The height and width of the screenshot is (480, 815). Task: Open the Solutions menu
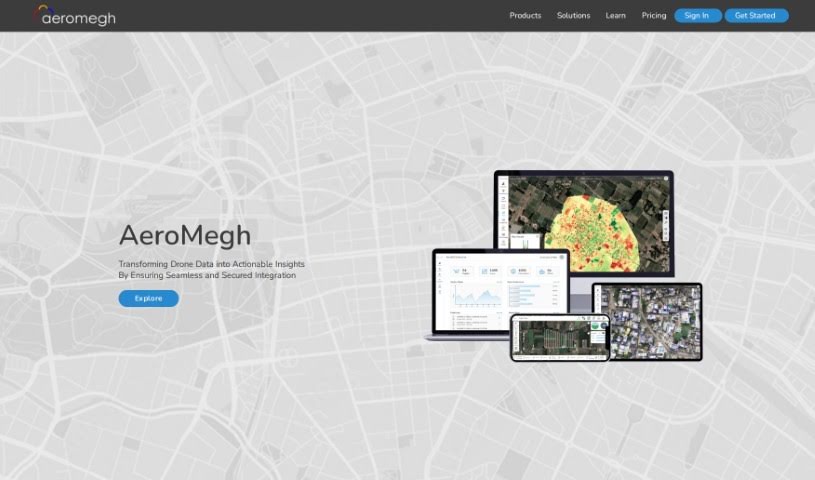573,16
